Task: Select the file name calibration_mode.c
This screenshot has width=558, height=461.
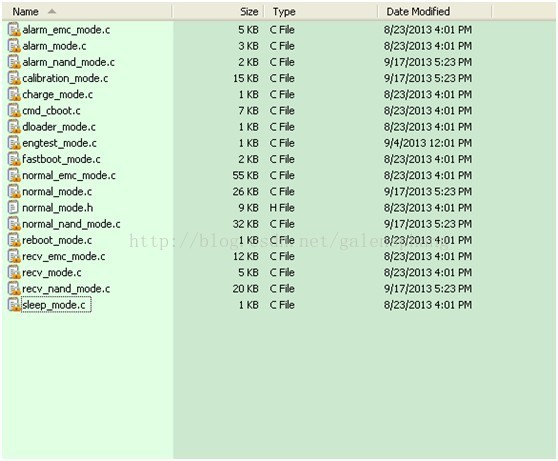Action: point(65,79)
